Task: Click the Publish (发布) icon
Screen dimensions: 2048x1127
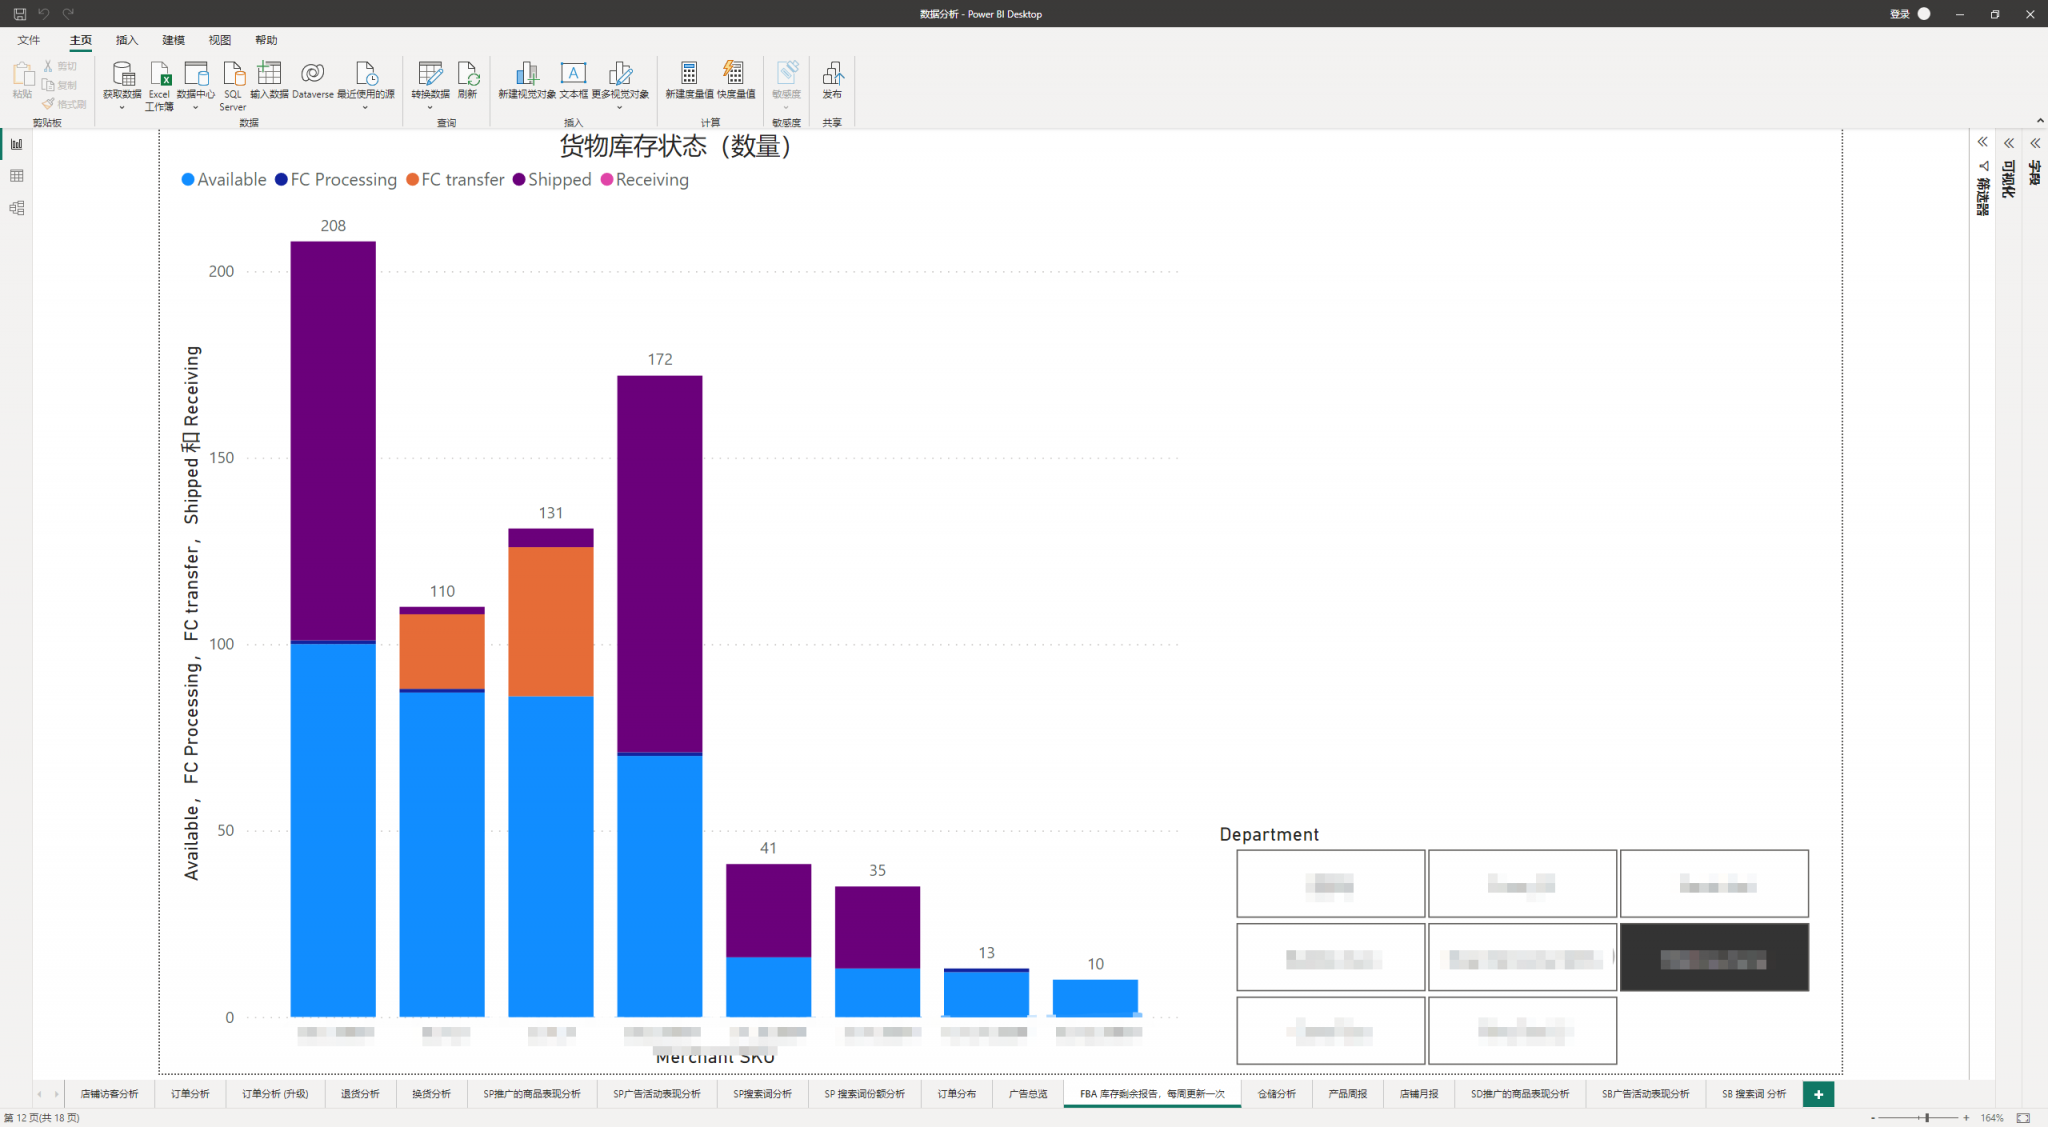Action: [832, 74]
